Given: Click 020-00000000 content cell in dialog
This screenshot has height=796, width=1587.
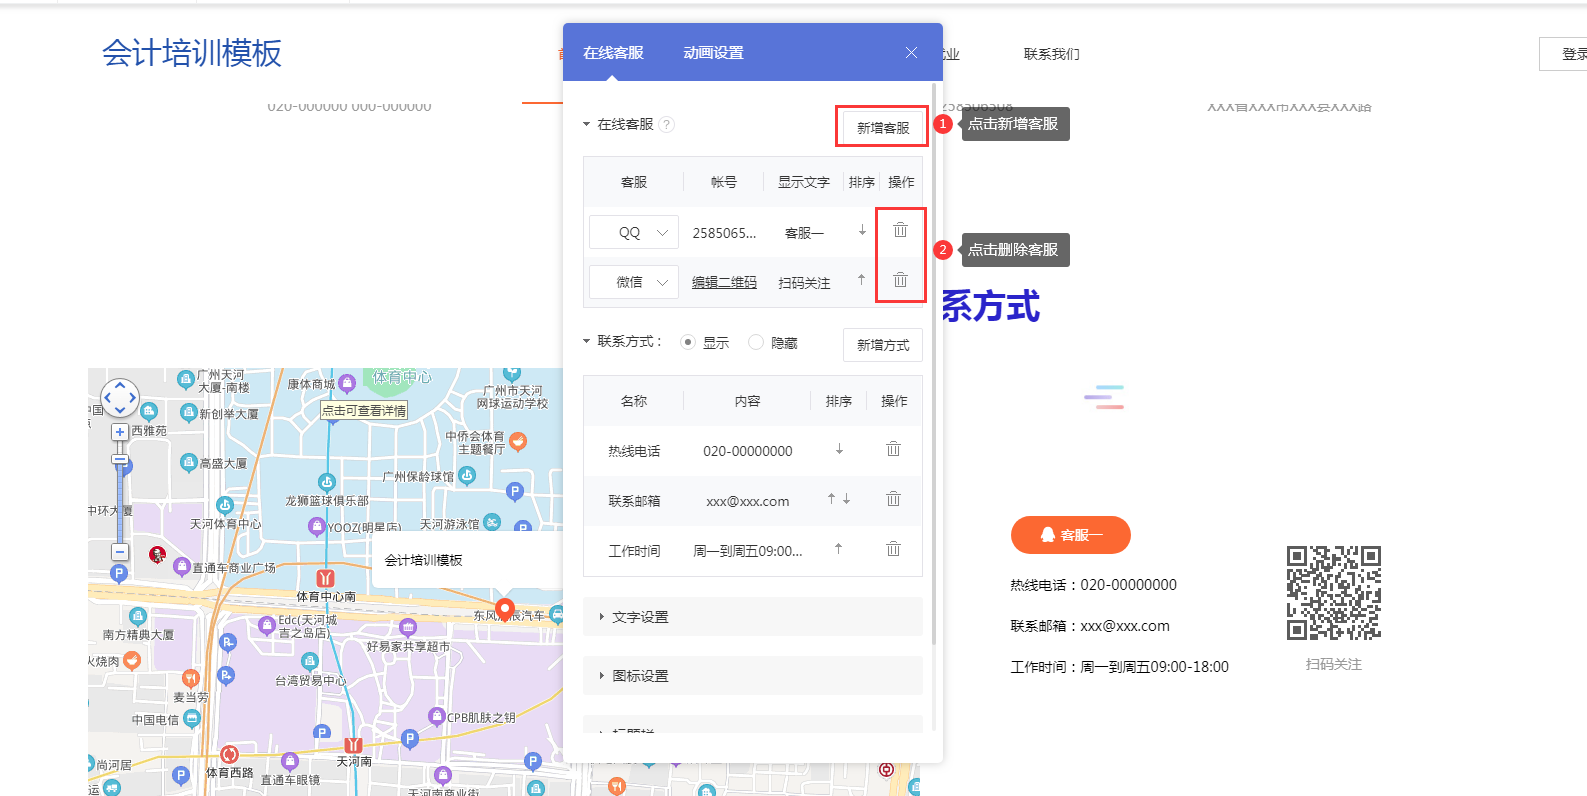Looking at the screenshot, I should tap(747, 451).
